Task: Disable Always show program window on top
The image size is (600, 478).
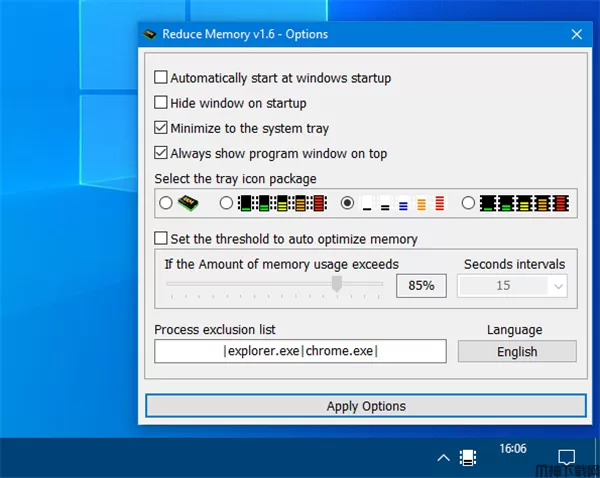Action: click(x=161, y=154)
